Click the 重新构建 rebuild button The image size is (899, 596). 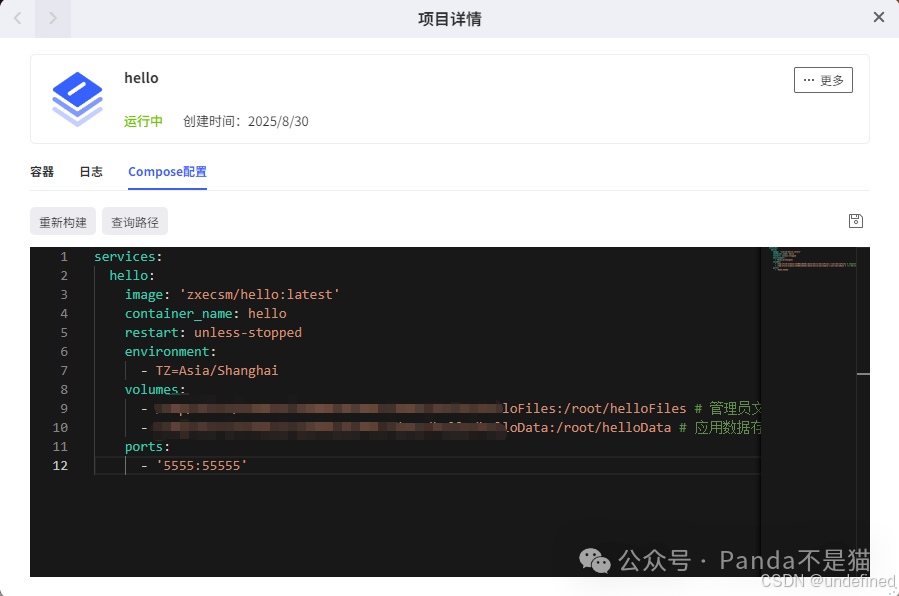pyautogui.click(x=62, y=222)
